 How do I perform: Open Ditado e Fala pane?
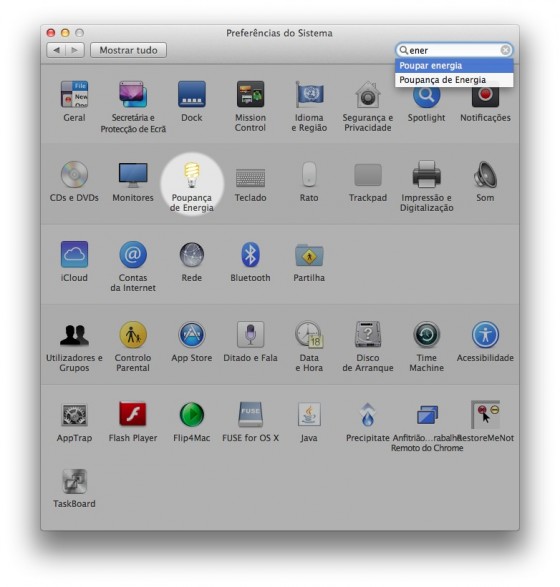250,335
